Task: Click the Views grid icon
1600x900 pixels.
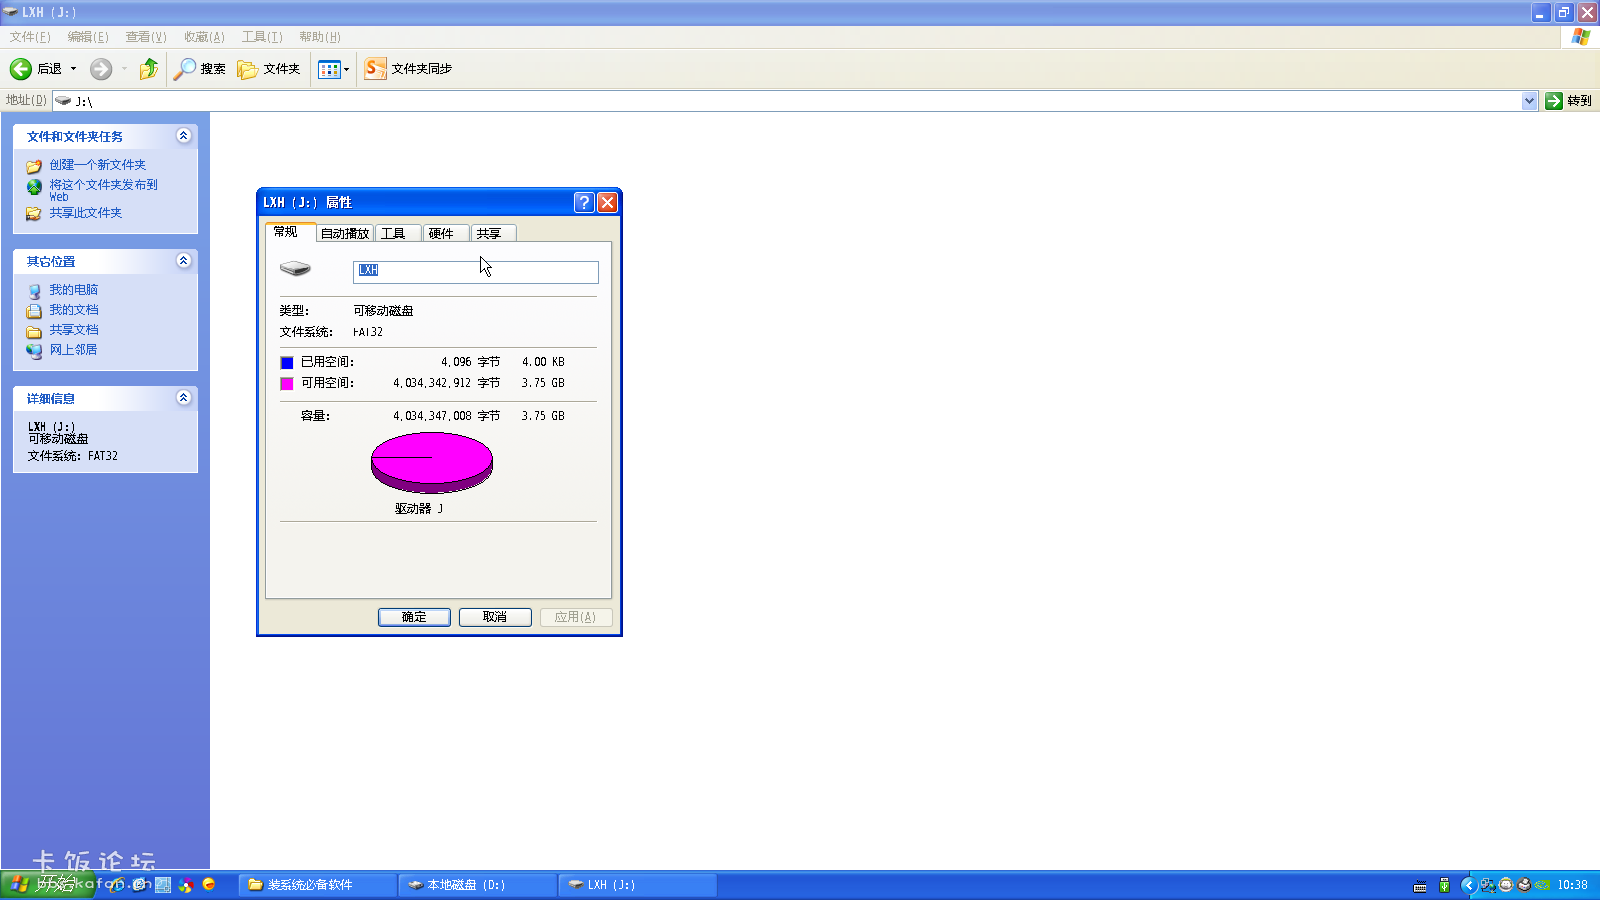Action: coord(329,69)
